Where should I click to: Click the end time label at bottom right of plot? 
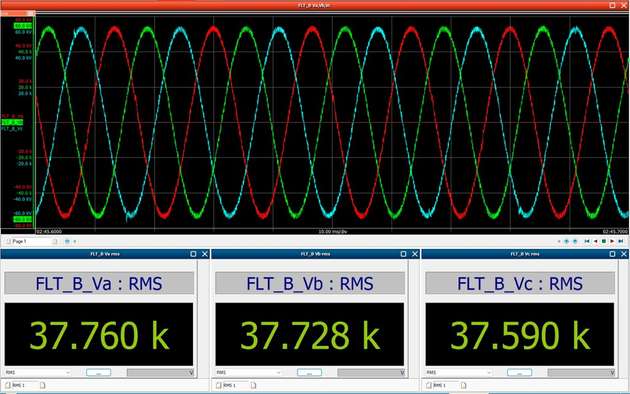click(615, 232)
